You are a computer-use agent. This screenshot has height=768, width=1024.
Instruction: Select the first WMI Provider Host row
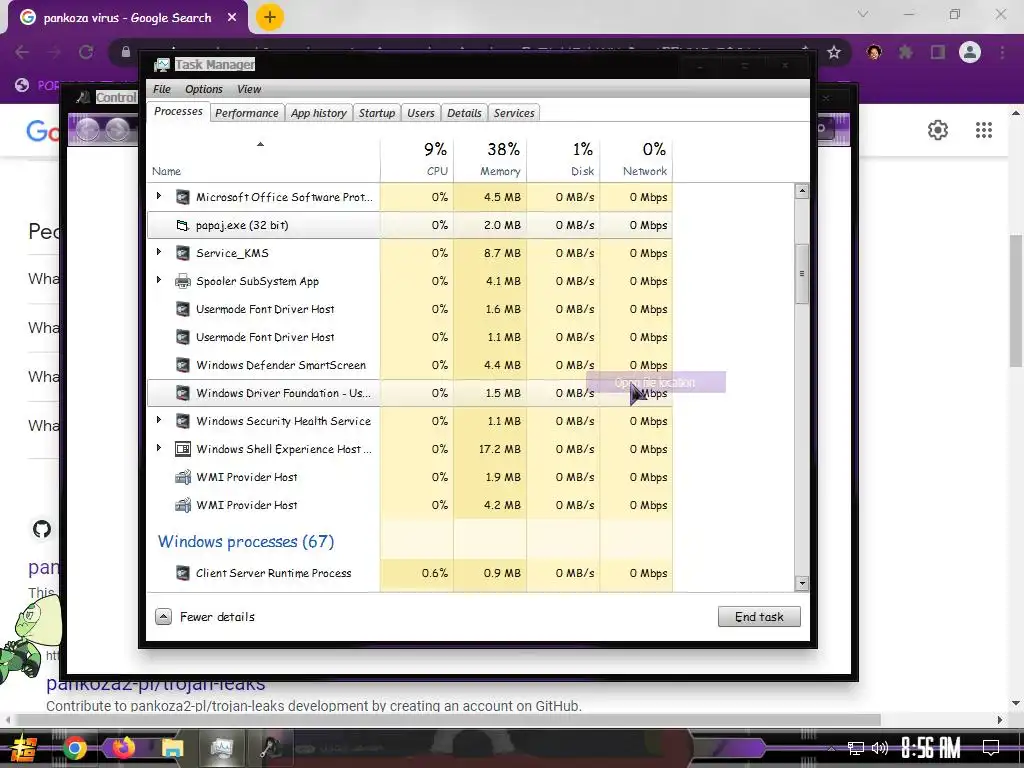(409, 477)
